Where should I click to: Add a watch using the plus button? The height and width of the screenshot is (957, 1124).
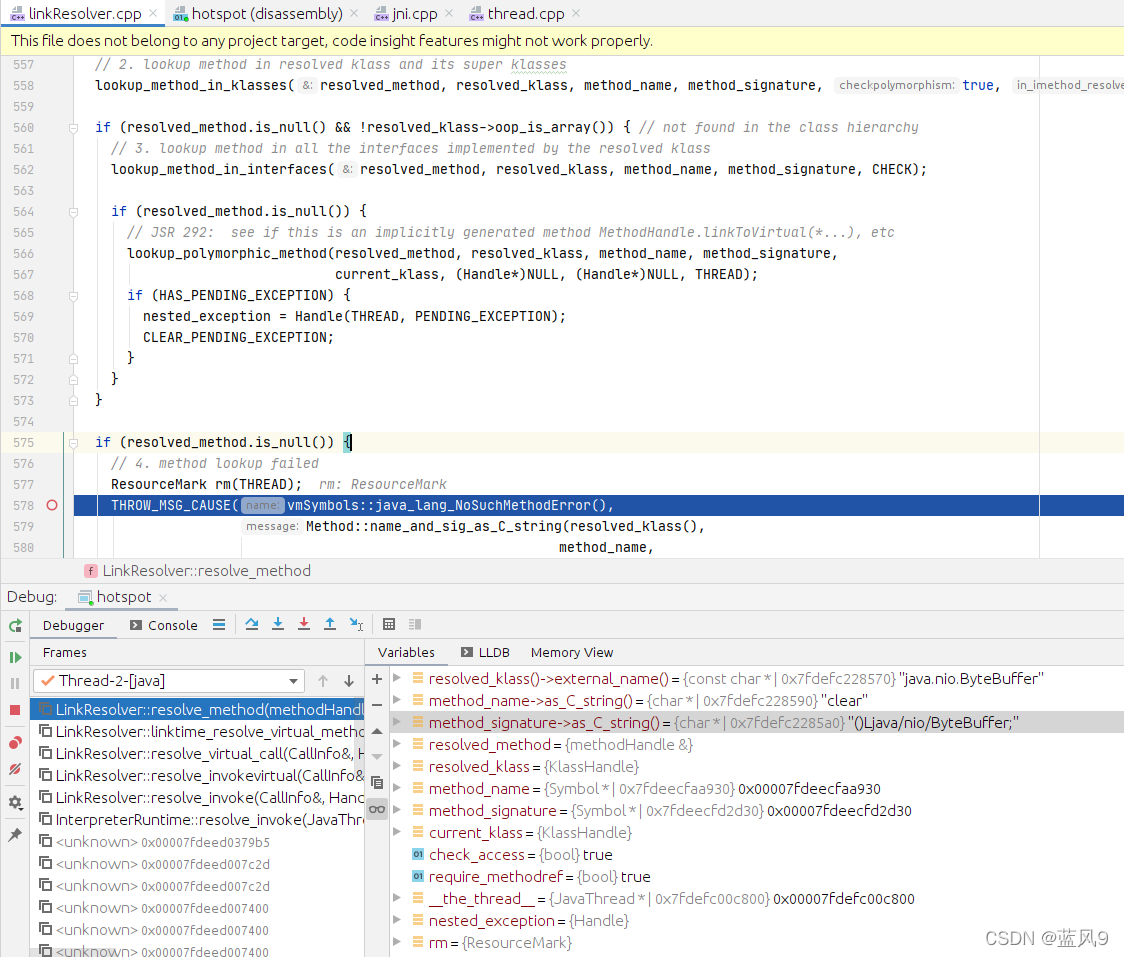pos(376,678)
